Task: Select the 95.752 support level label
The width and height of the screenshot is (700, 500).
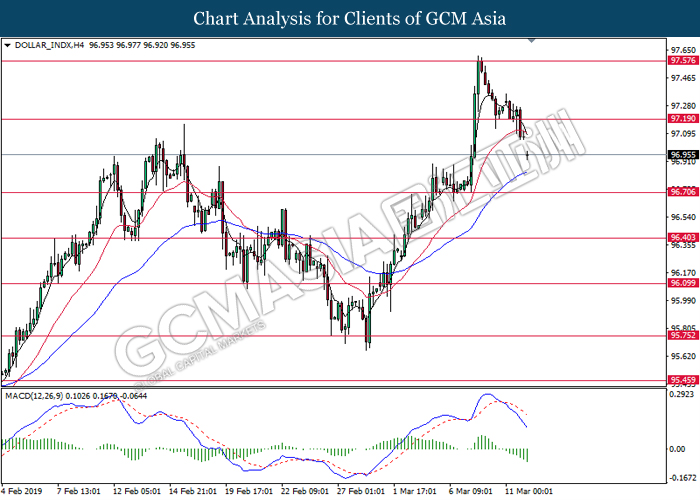Action: point(683,335)
